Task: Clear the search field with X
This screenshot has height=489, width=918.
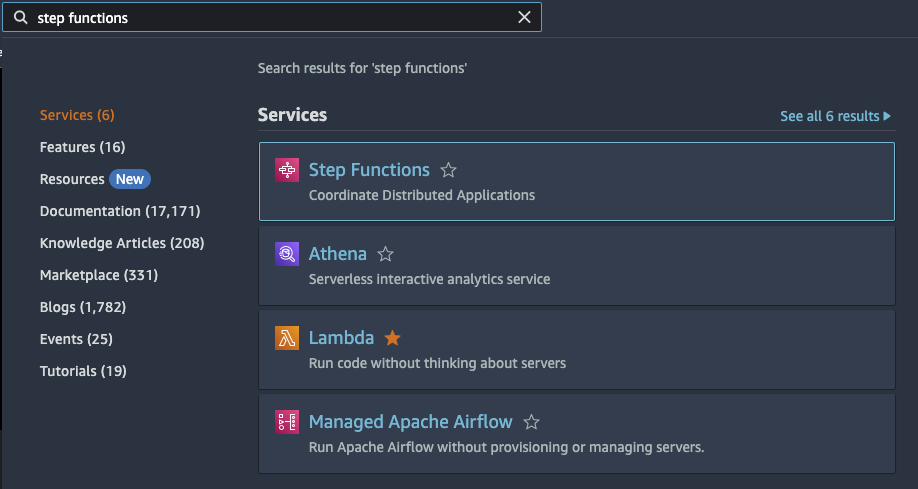Action: click(524, 18)
